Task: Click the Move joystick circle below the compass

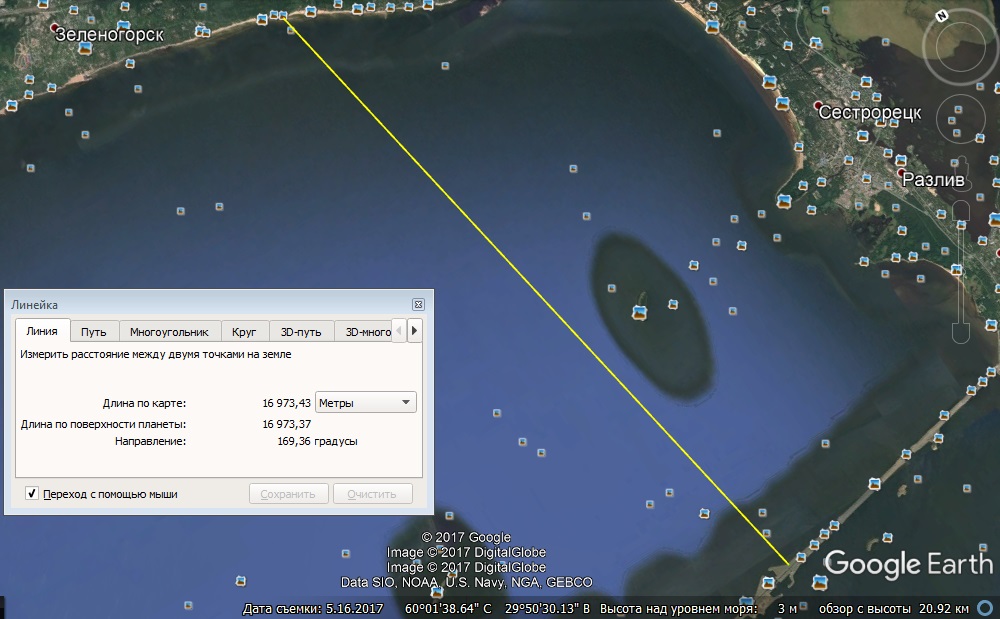Action: click(960, 119)
